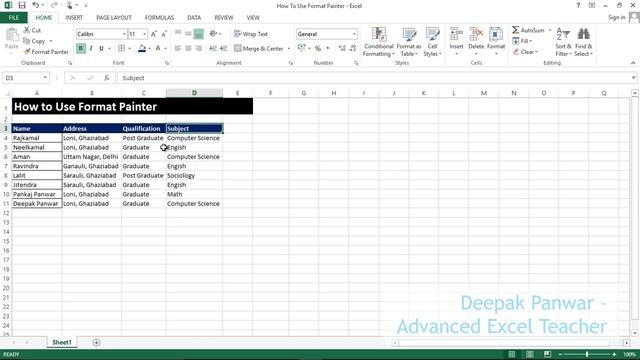Toggle Bottom Align highlighted button
The image size is (640, 360).
pos(198,34)
